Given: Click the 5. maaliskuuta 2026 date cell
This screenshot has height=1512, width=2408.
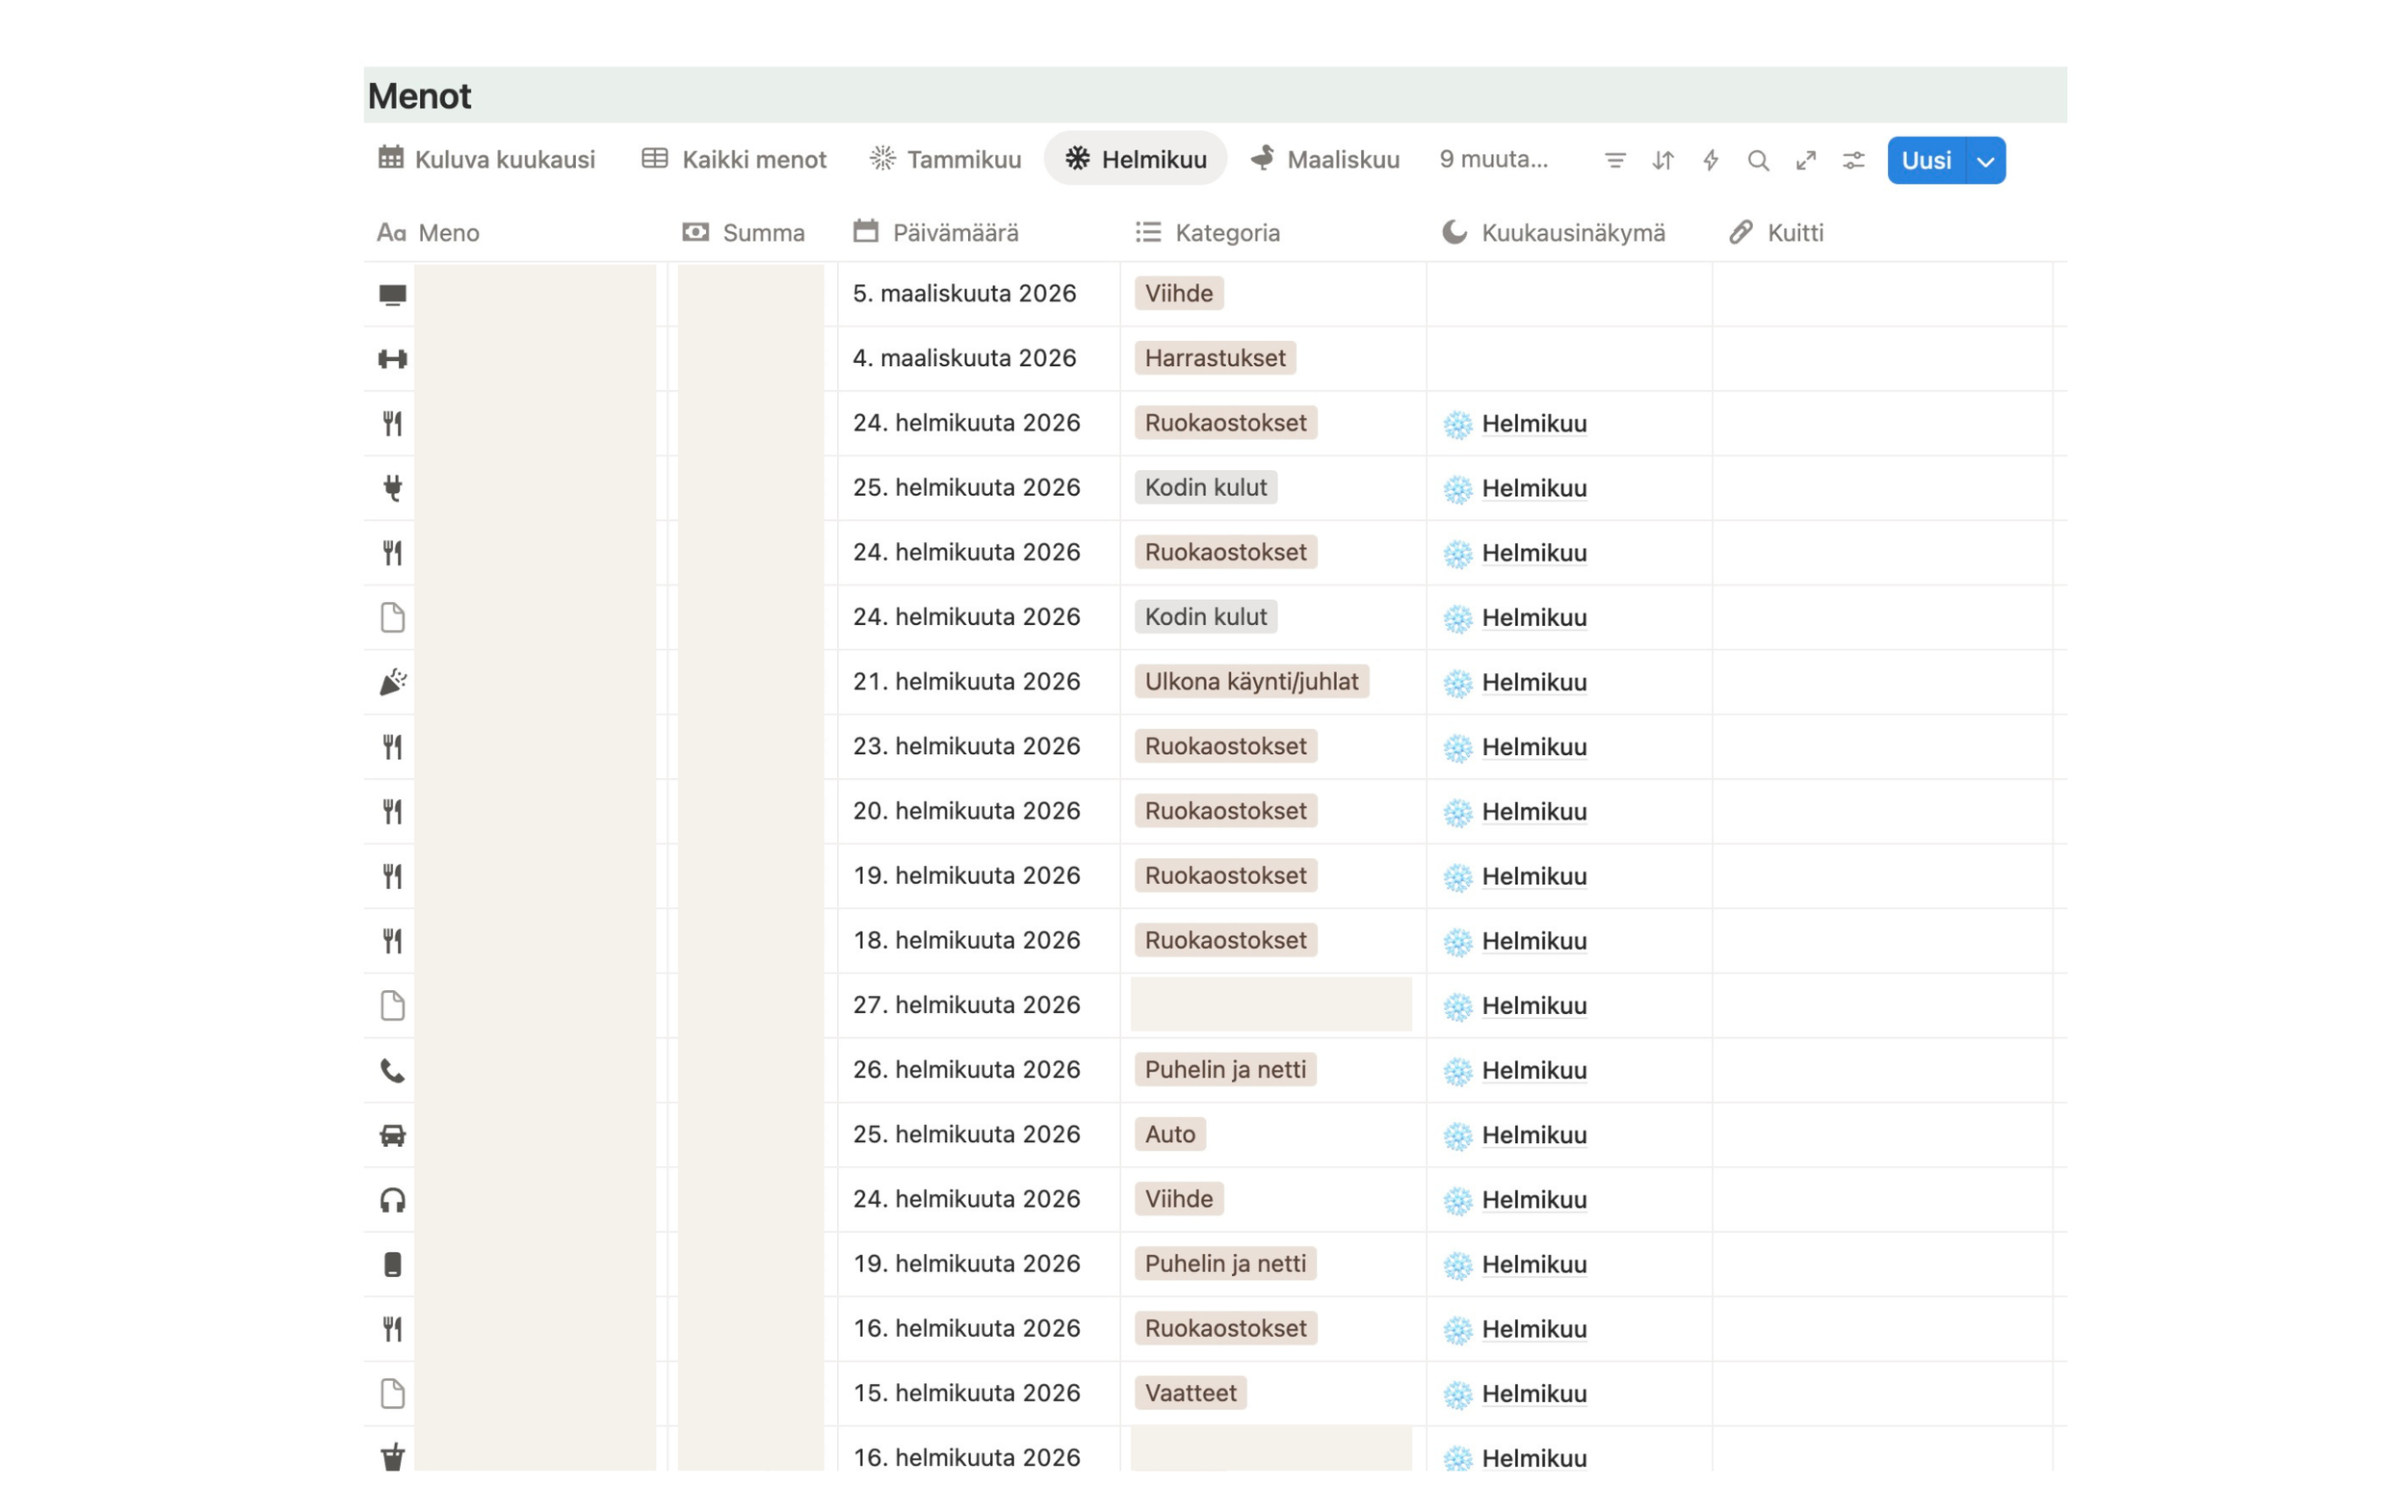Looking at the screenshot, I should (964, 293).
